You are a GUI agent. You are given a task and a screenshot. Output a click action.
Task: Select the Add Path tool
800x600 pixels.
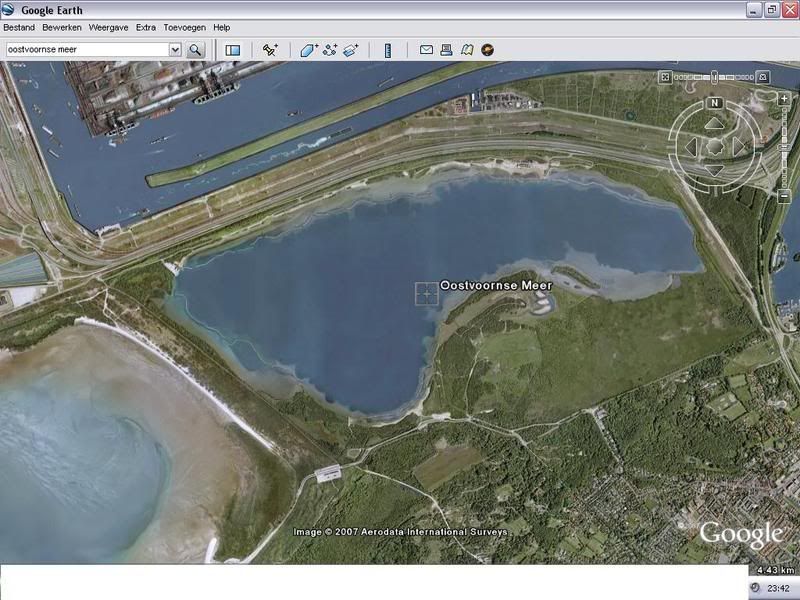330,49
